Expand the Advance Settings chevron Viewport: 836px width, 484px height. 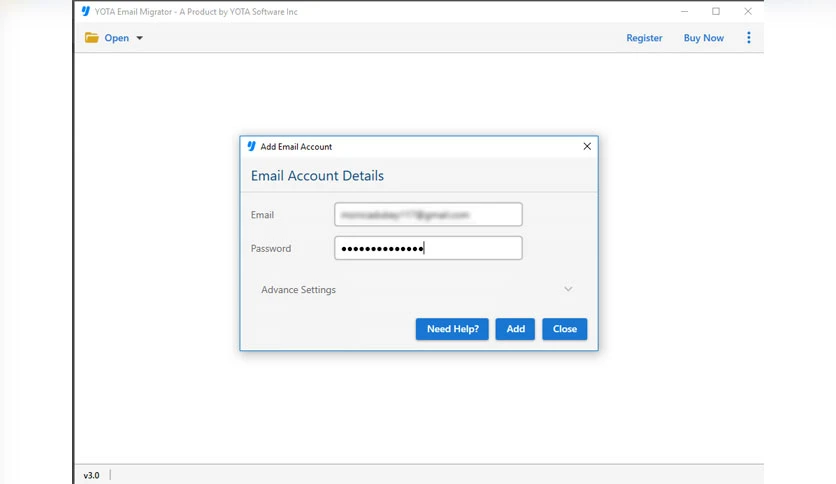coord(568,289)
